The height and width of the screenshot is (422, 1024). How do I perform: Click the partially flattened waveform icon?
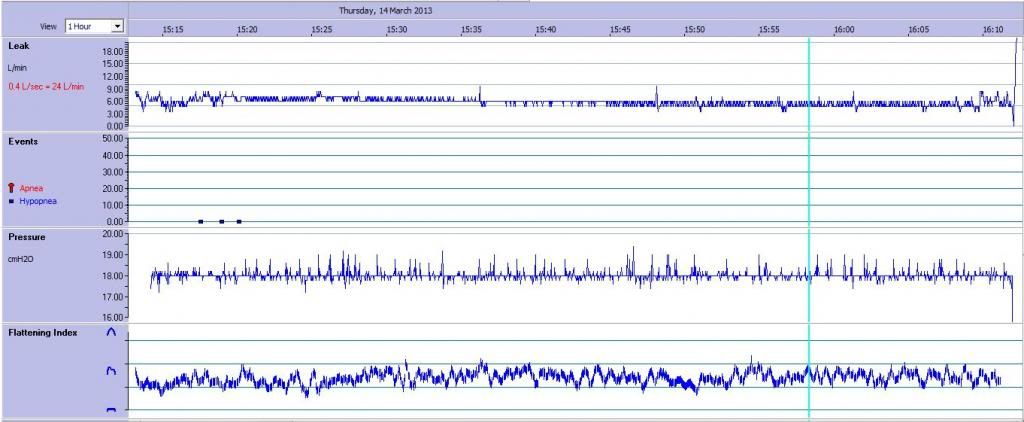[x=111, y=371]
